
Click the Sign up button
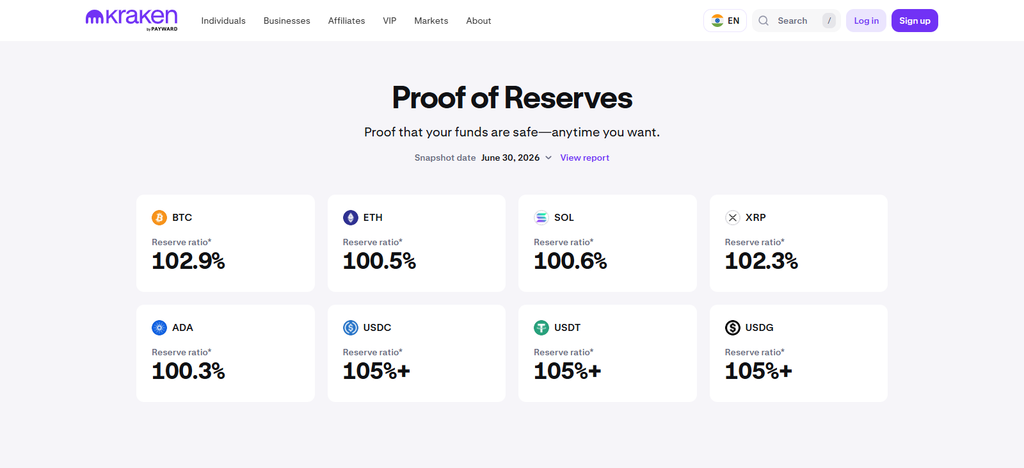(x=914, y=21)
